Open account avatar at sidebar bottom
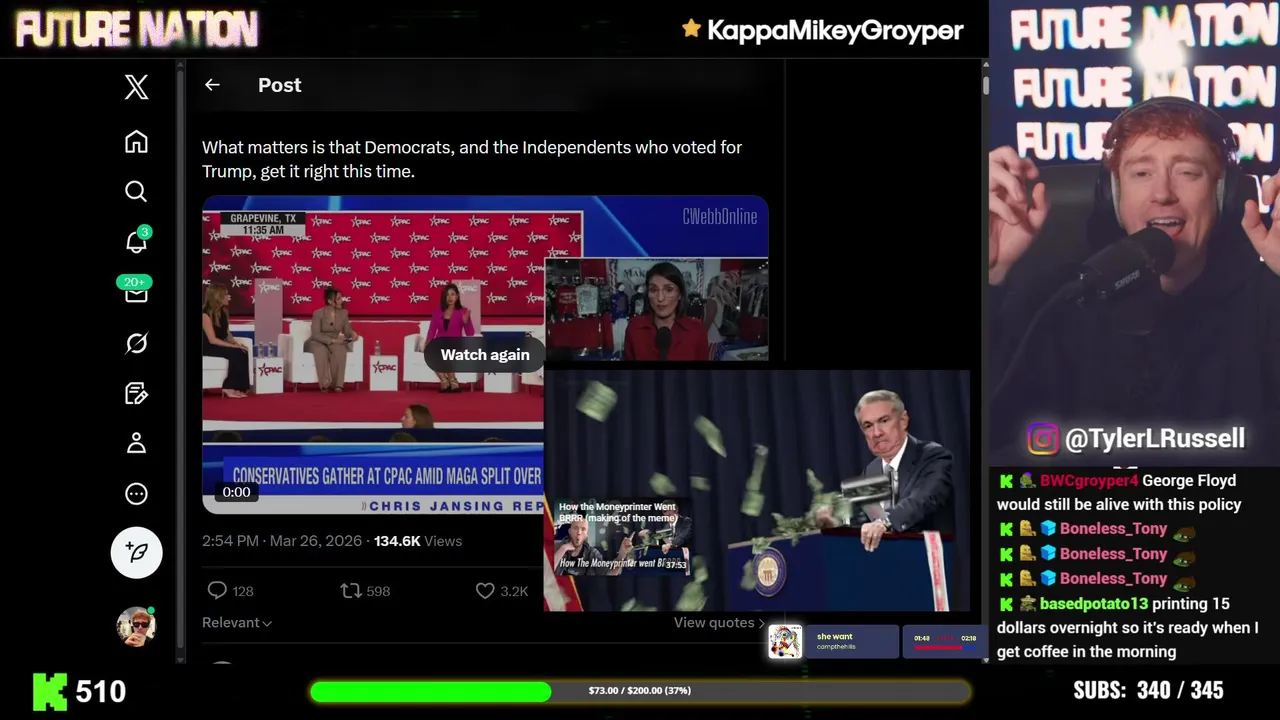1280x720 pixels. coord(136,626)
